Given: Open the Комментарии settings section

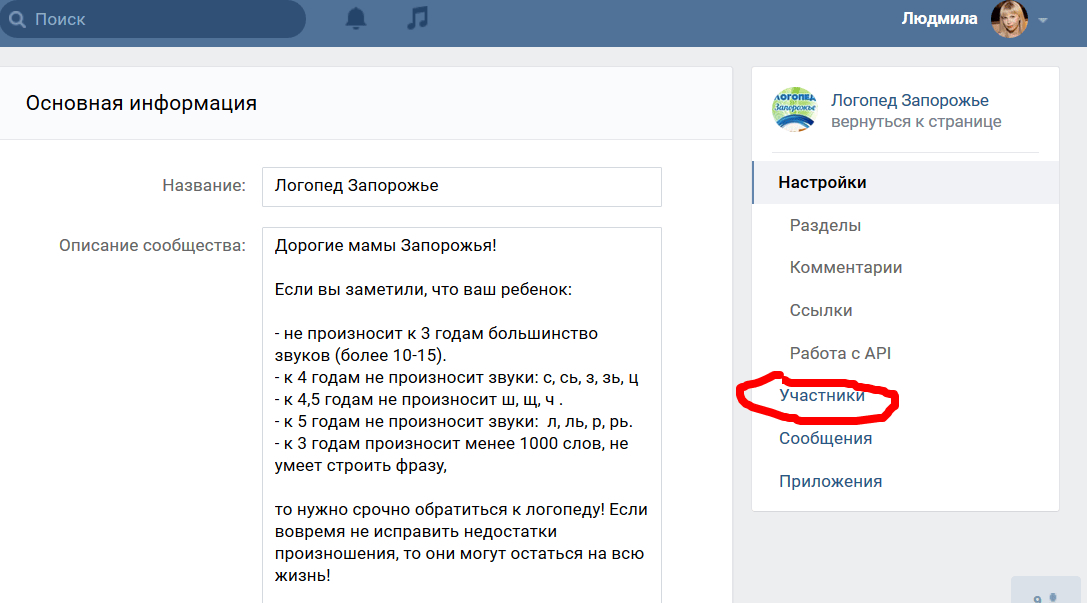Looking at the screenshot, I should pos(846,268).
